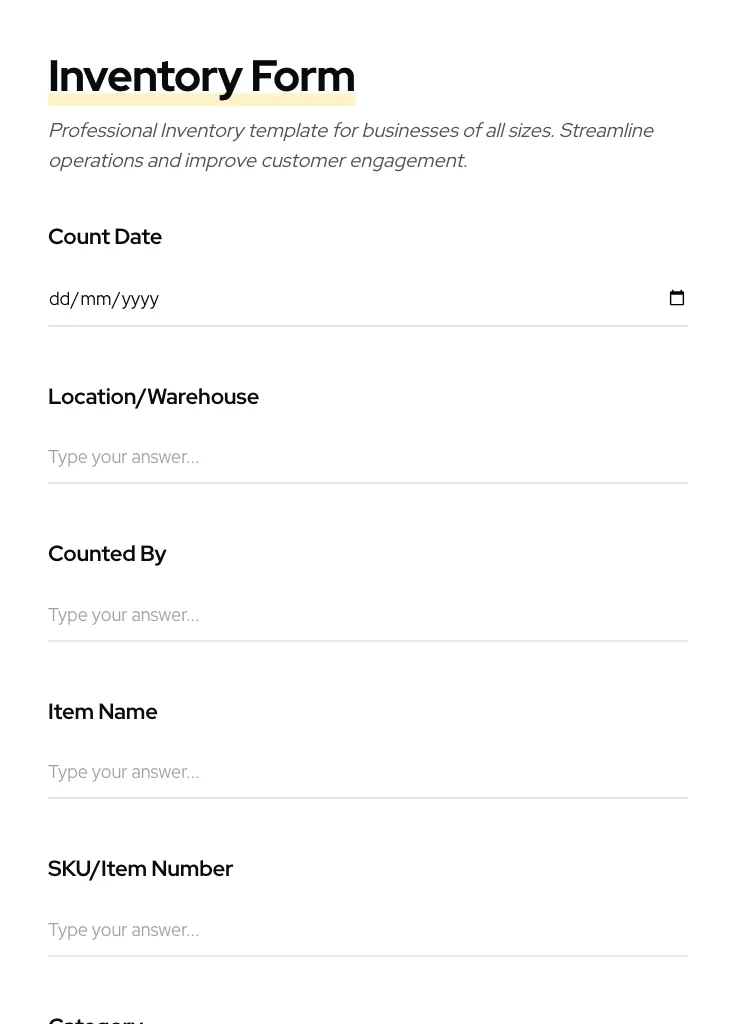
Task: Click the Location/Warehouse label
Action: pos(153,397)
